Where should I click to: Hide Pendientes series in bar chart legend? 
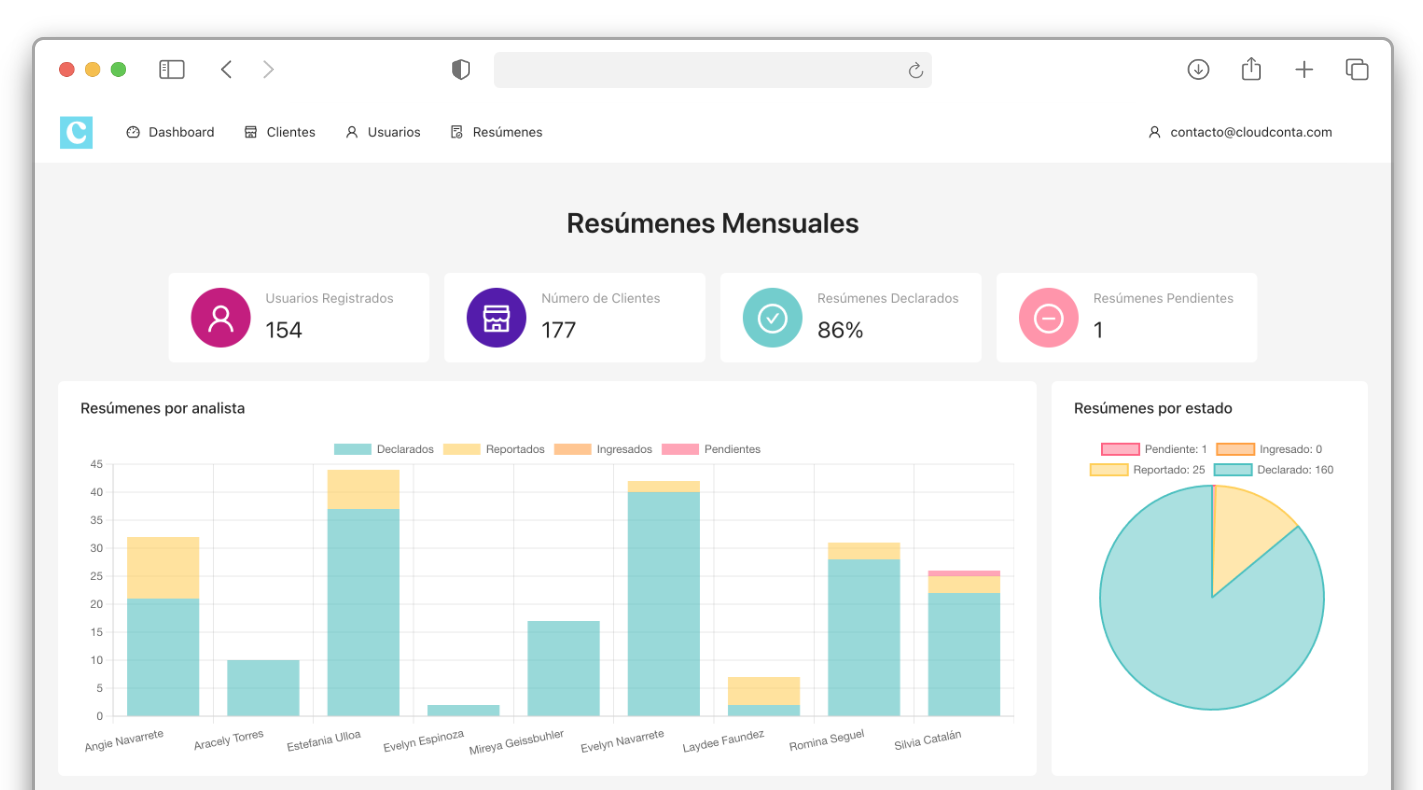coord(711,450)
